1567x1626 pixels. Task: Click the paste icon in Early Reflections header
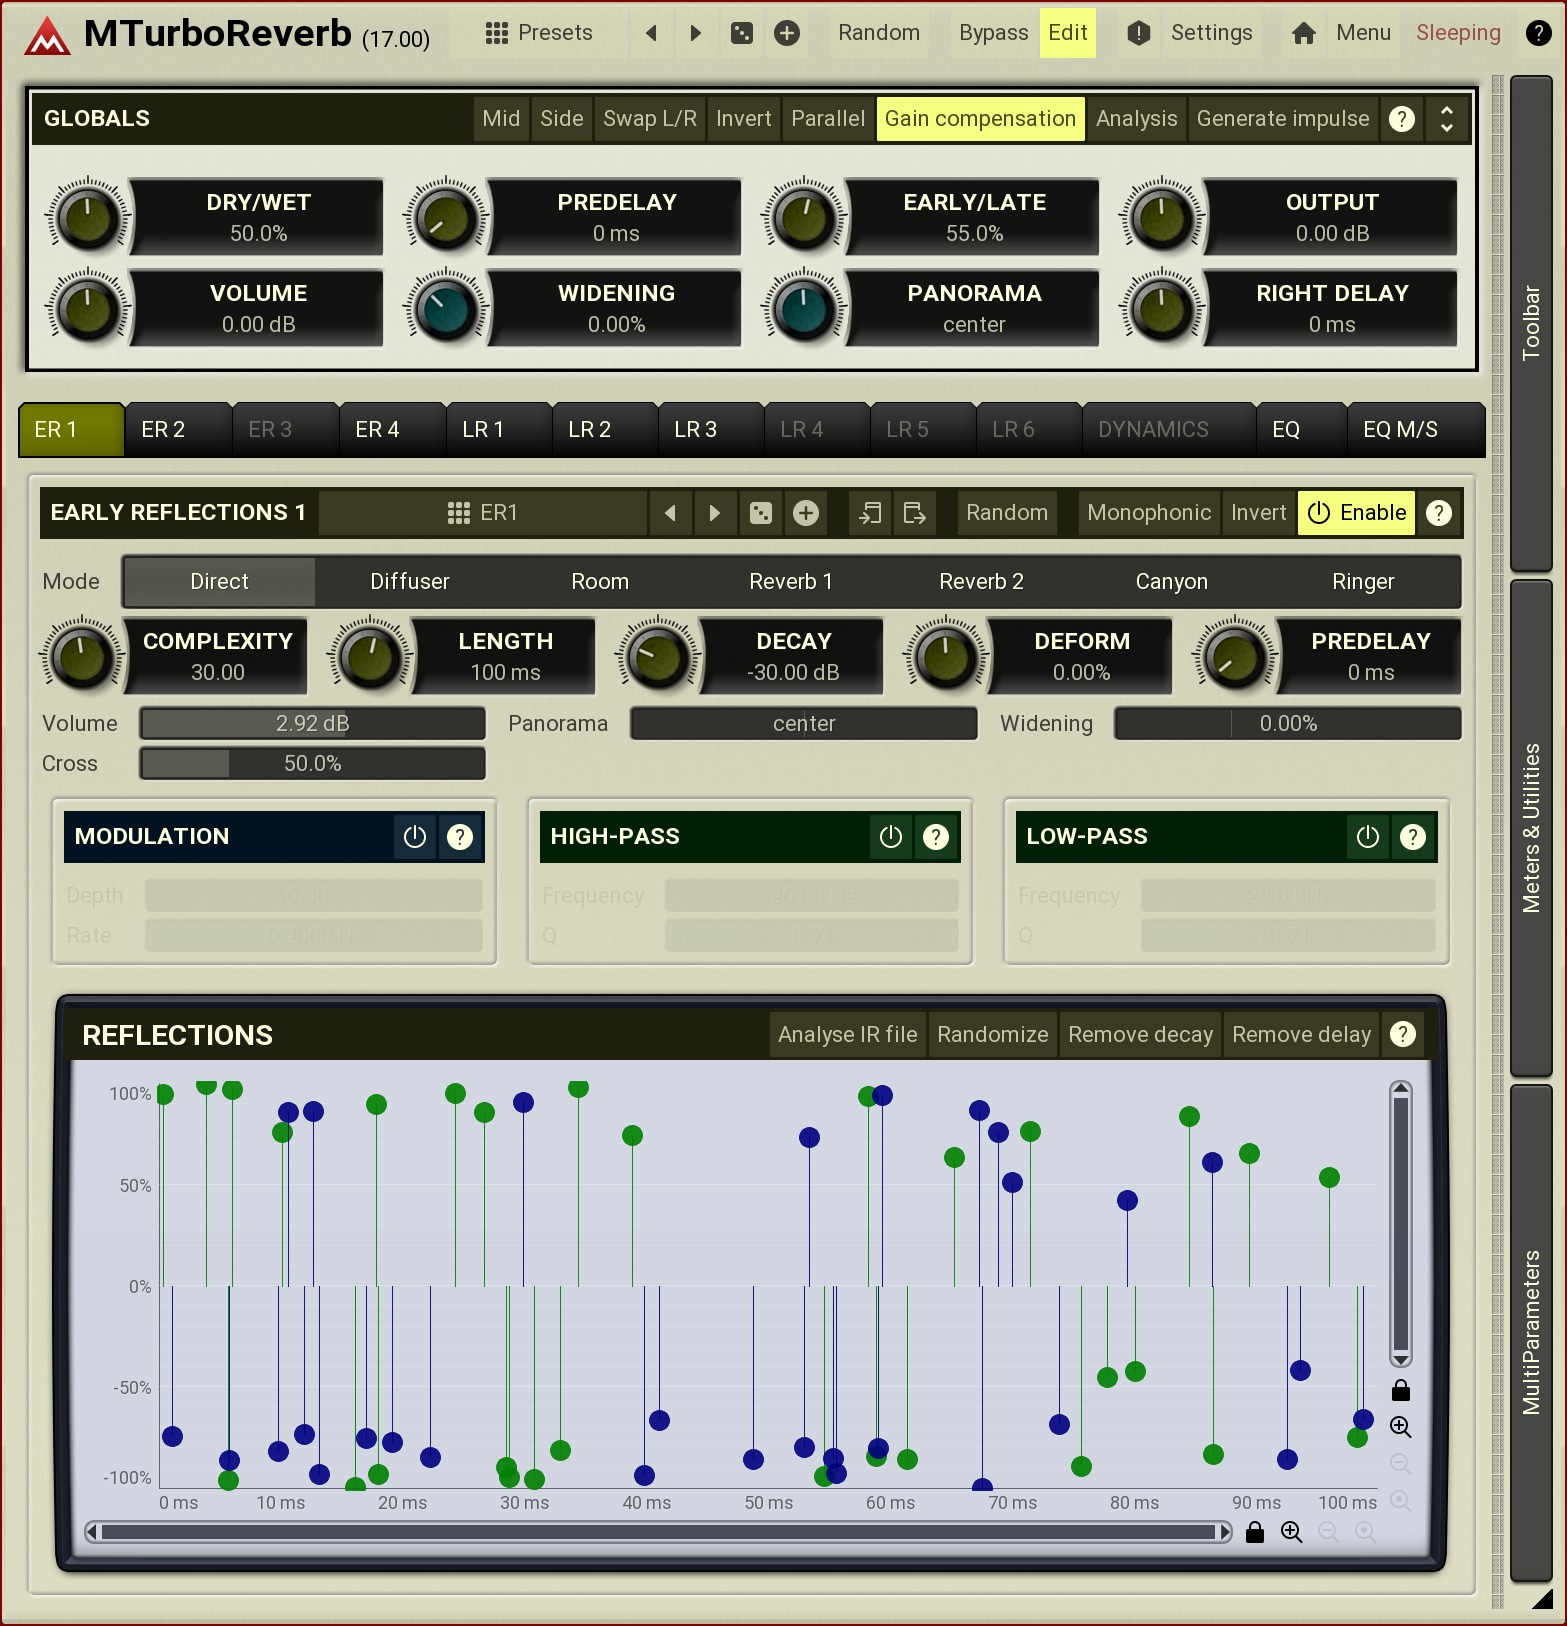914,513
